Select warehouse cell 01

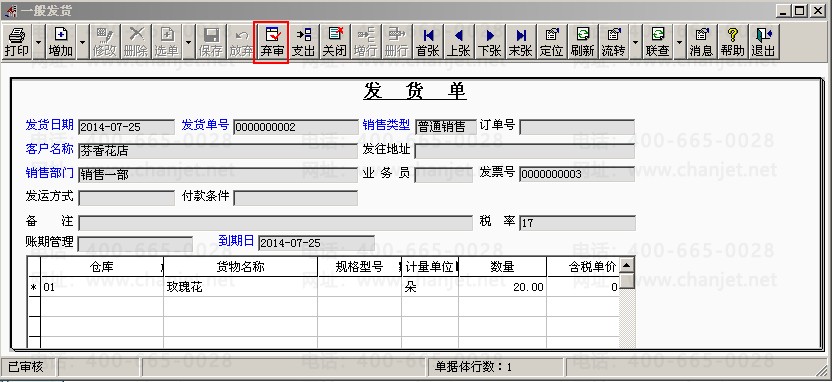click(x=102, y=287)
